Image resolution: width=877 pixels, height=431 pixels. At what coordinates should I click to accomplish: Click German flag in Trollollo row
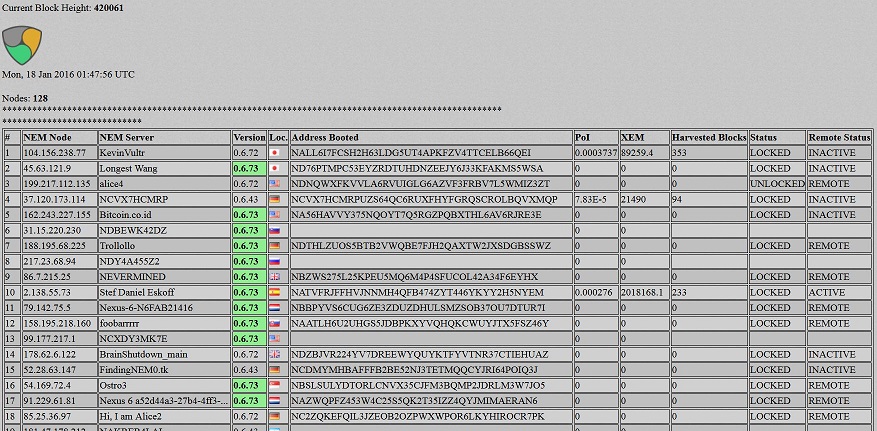(274, 246)
